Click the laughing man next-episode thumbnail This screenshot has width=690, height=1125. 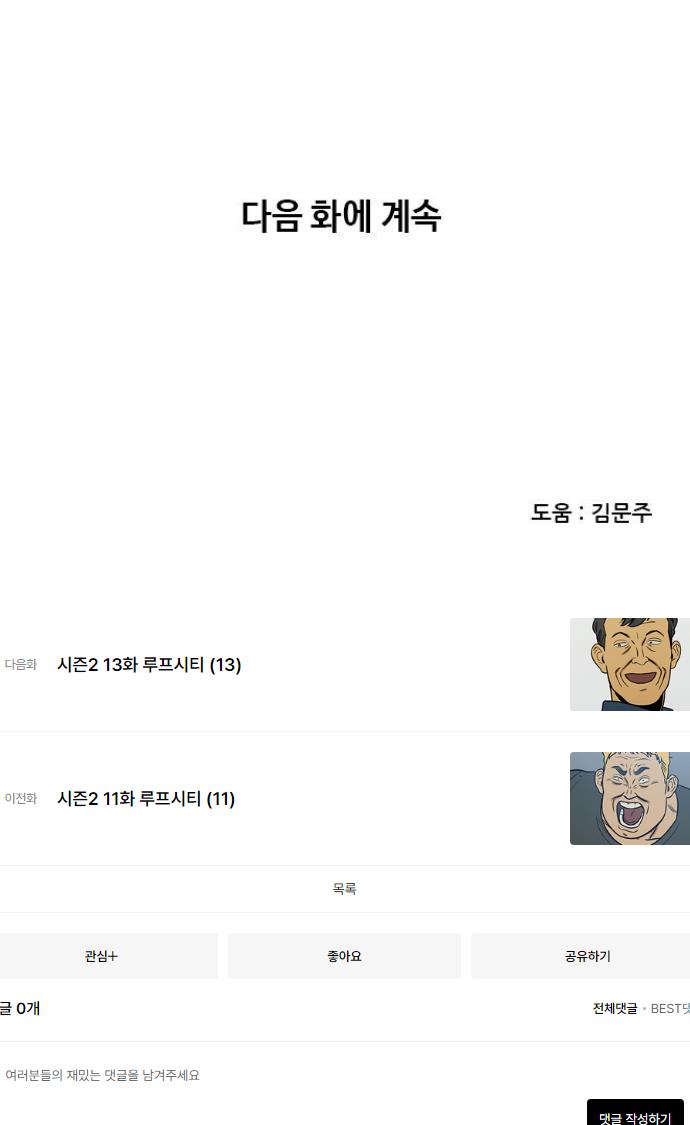coord(630,664)
